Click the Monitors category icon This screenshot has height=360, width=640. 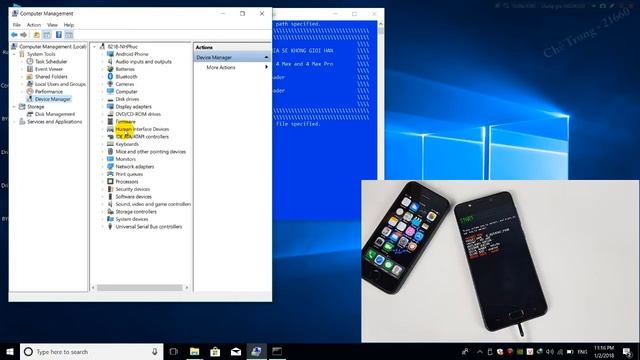[x=110, y=159]
